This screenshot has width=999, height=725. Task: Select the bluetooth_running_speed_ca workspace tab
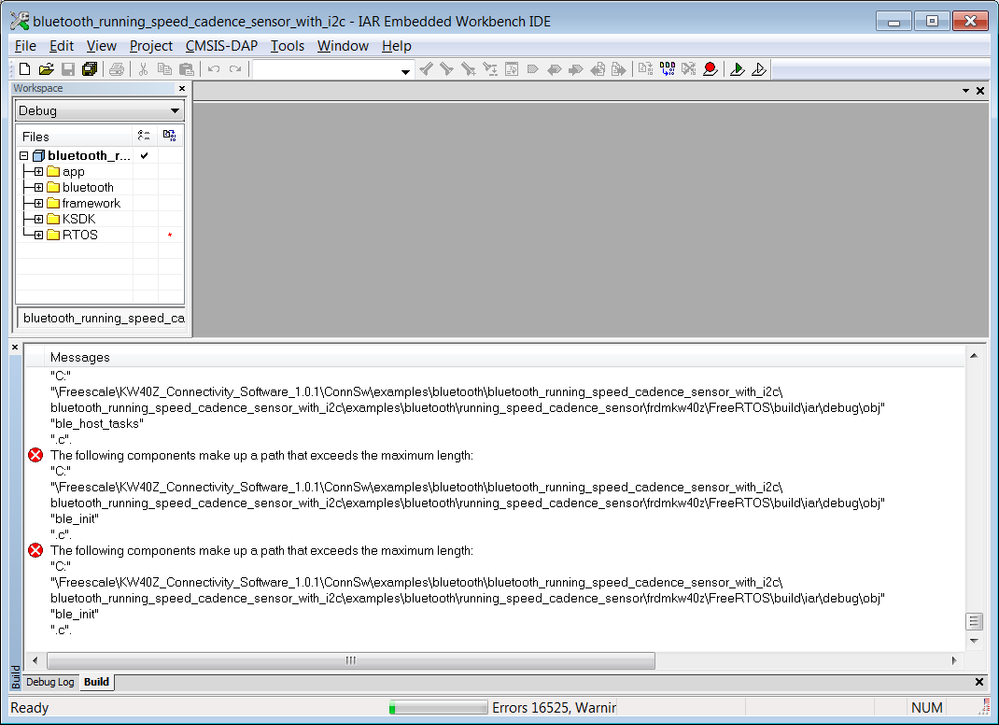102,318
